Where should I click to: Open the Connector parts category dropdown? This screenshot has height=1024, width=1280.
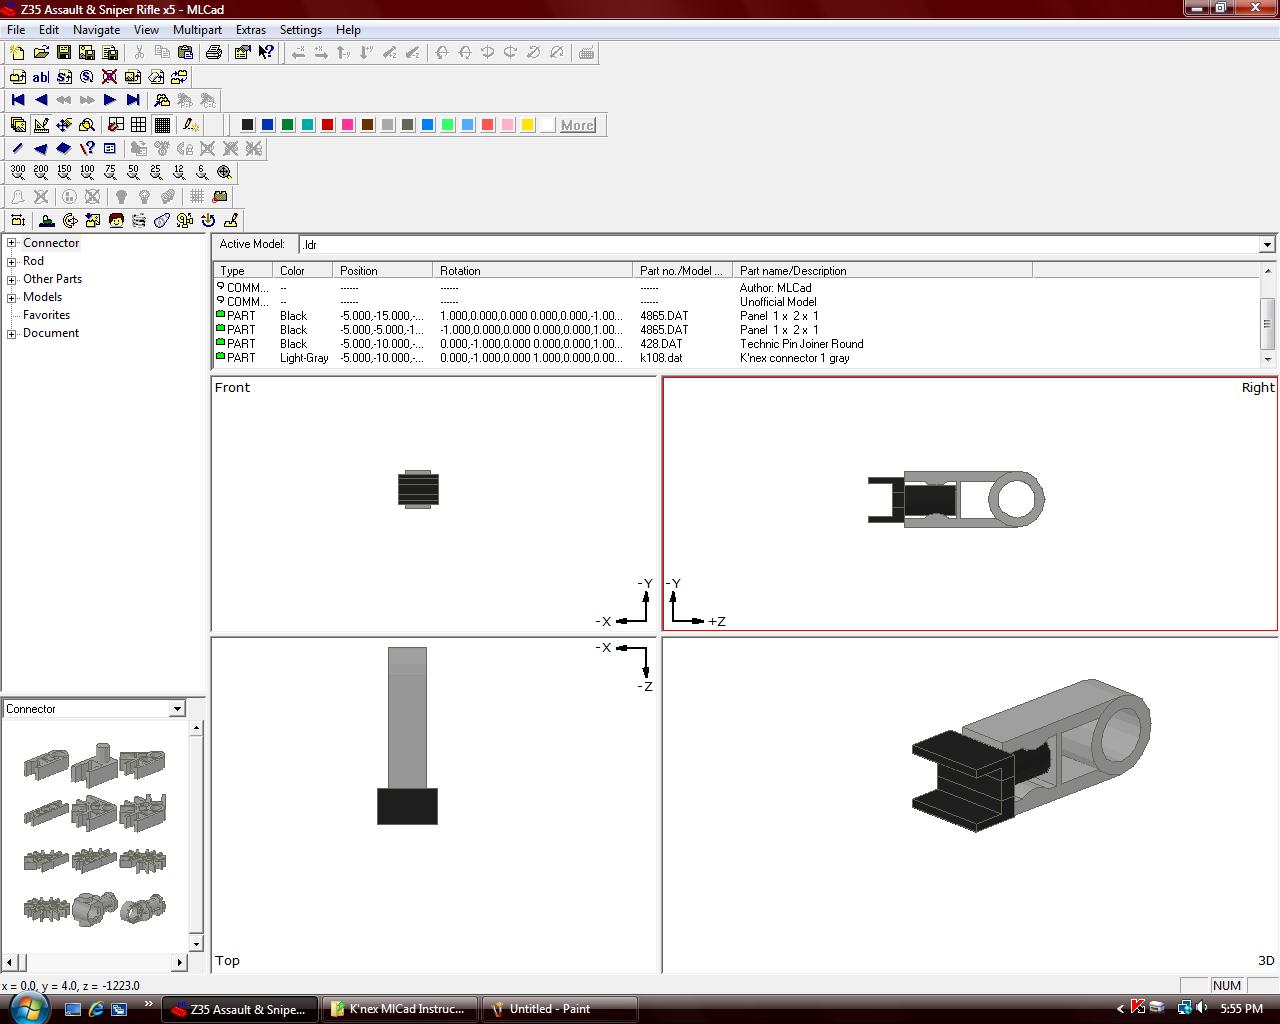coord(177,709)
